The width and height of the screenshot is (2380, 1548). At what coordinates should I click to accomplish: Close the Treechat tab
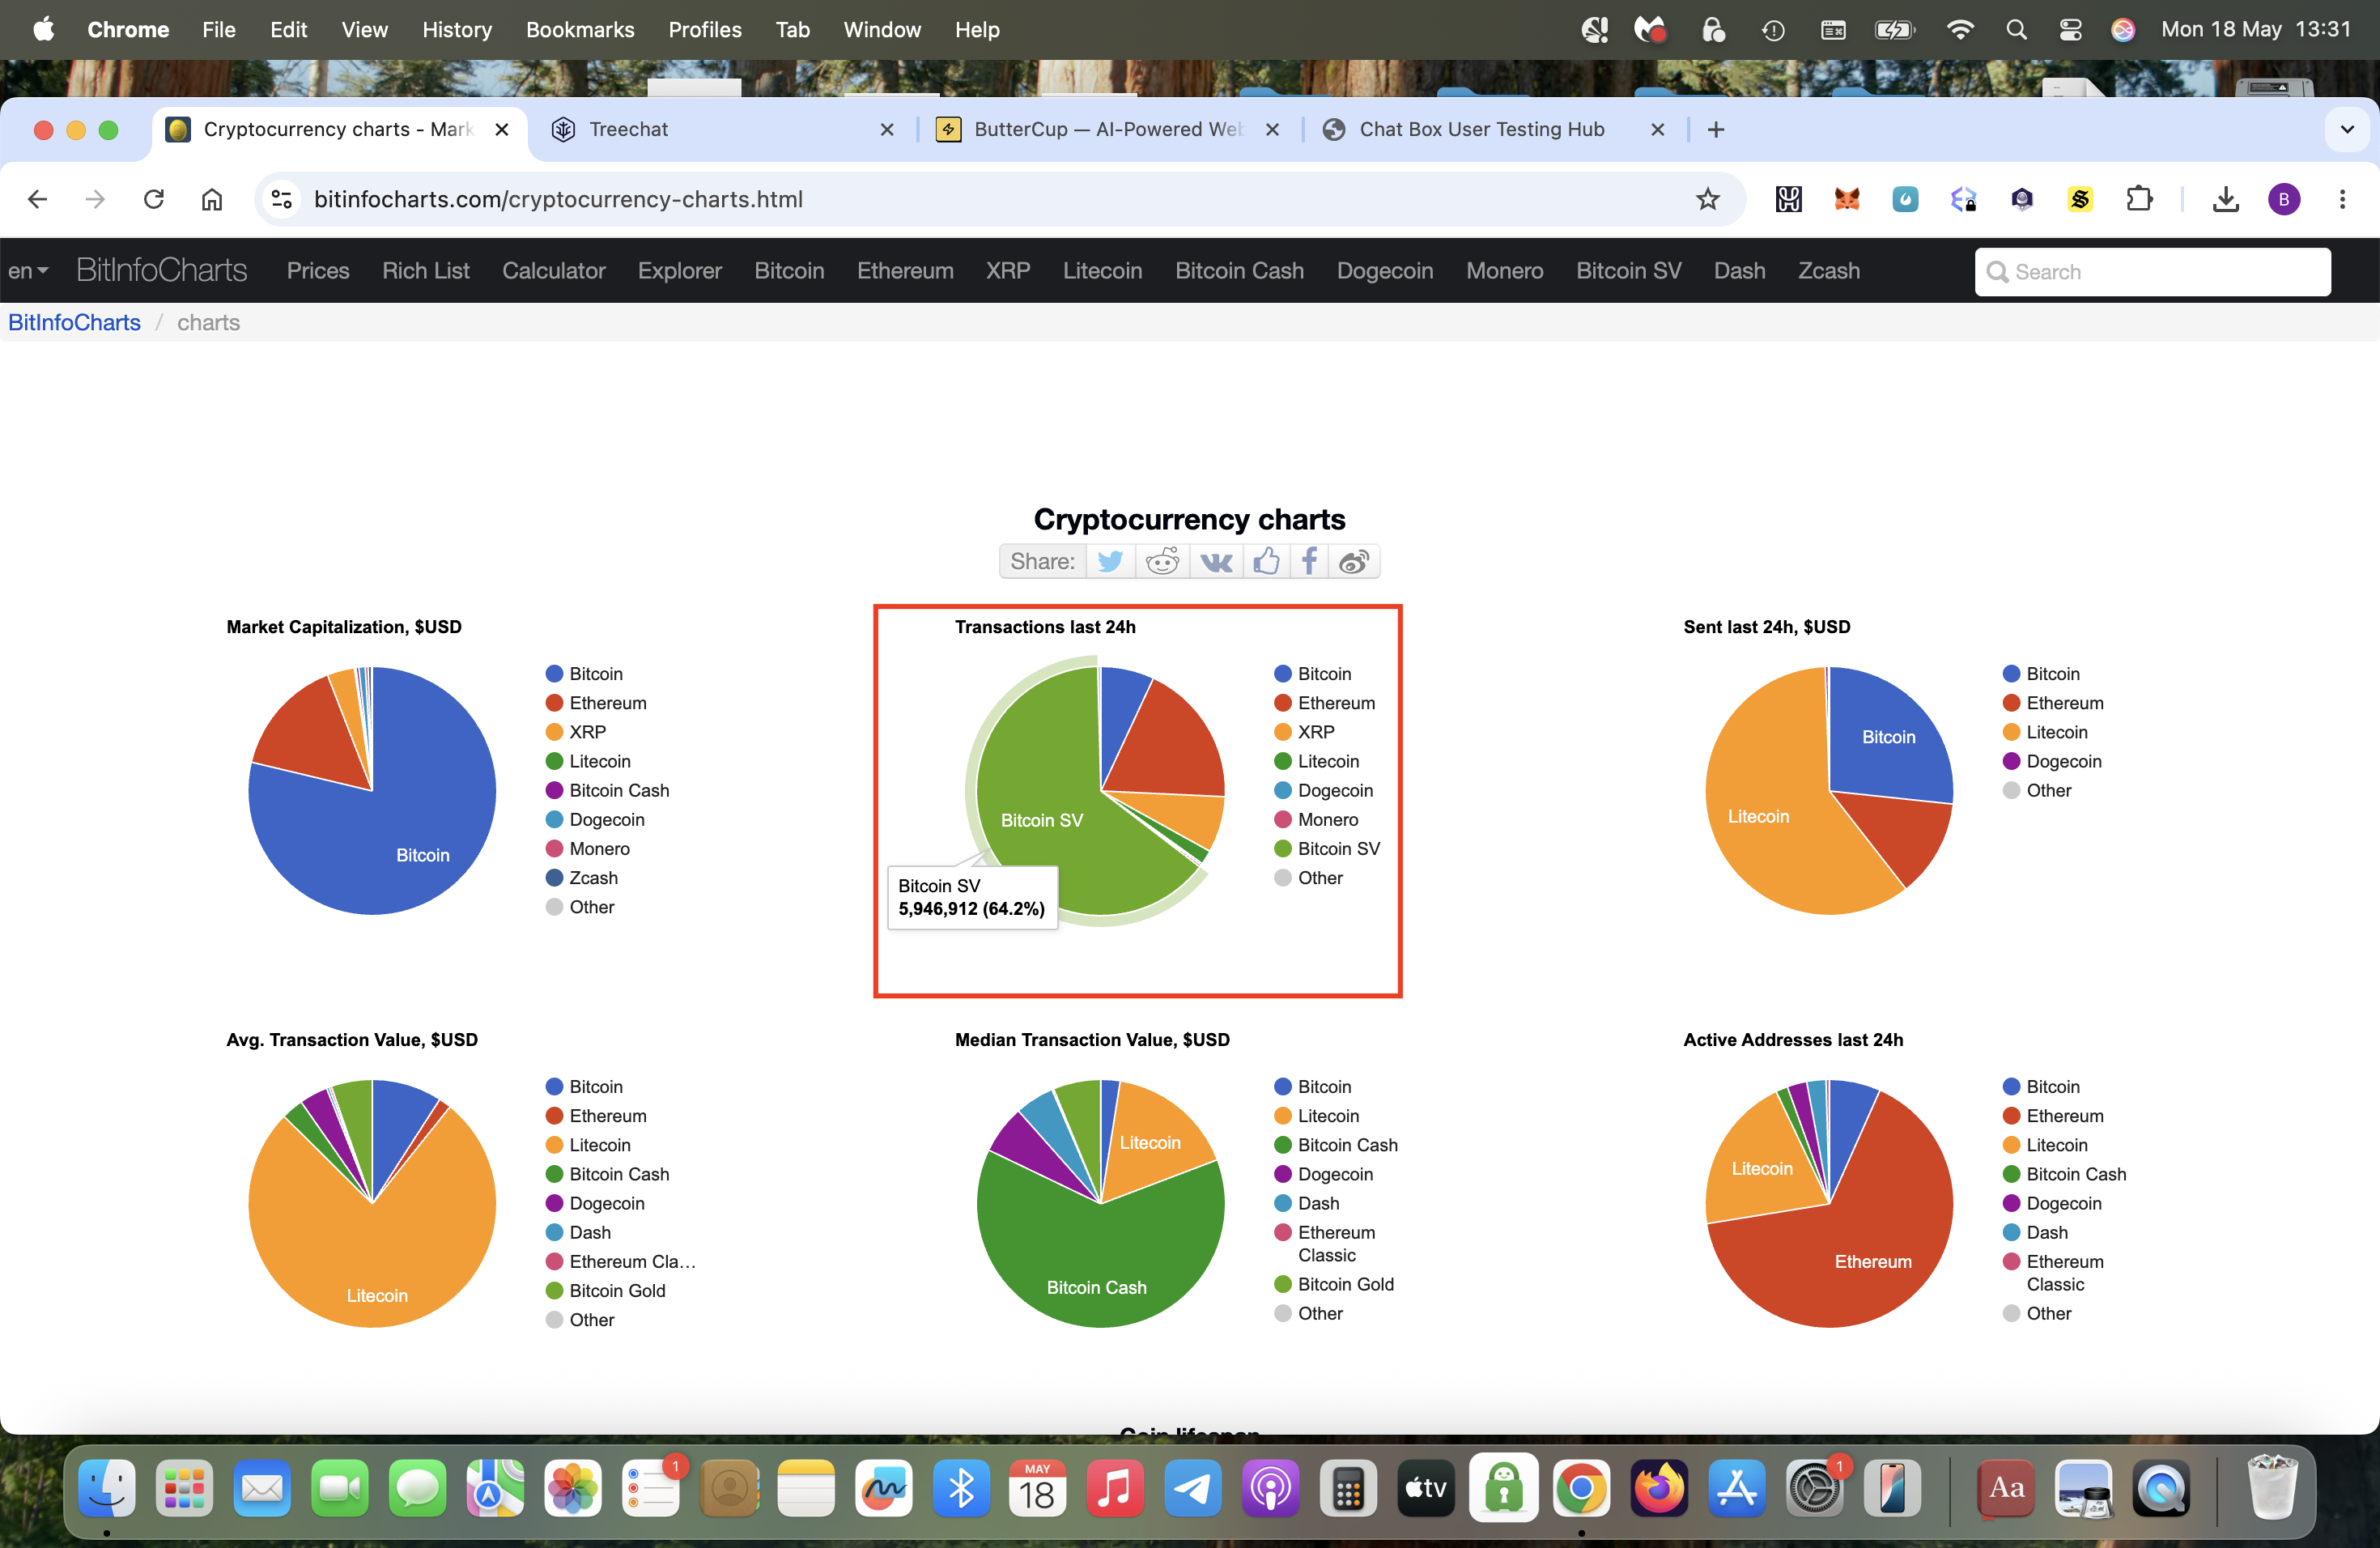(887, 129)
